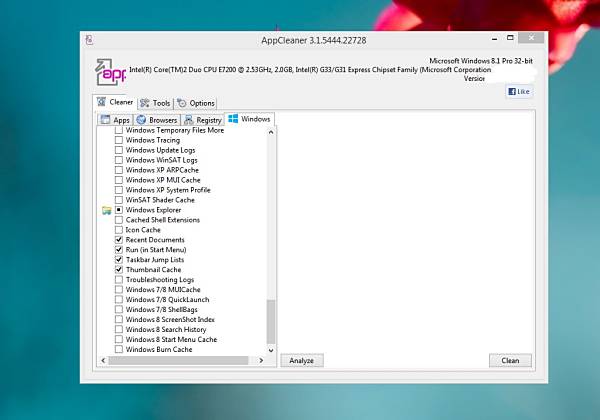
Task: Click the Windows Explorer folder icon
Action: [107, 210]
